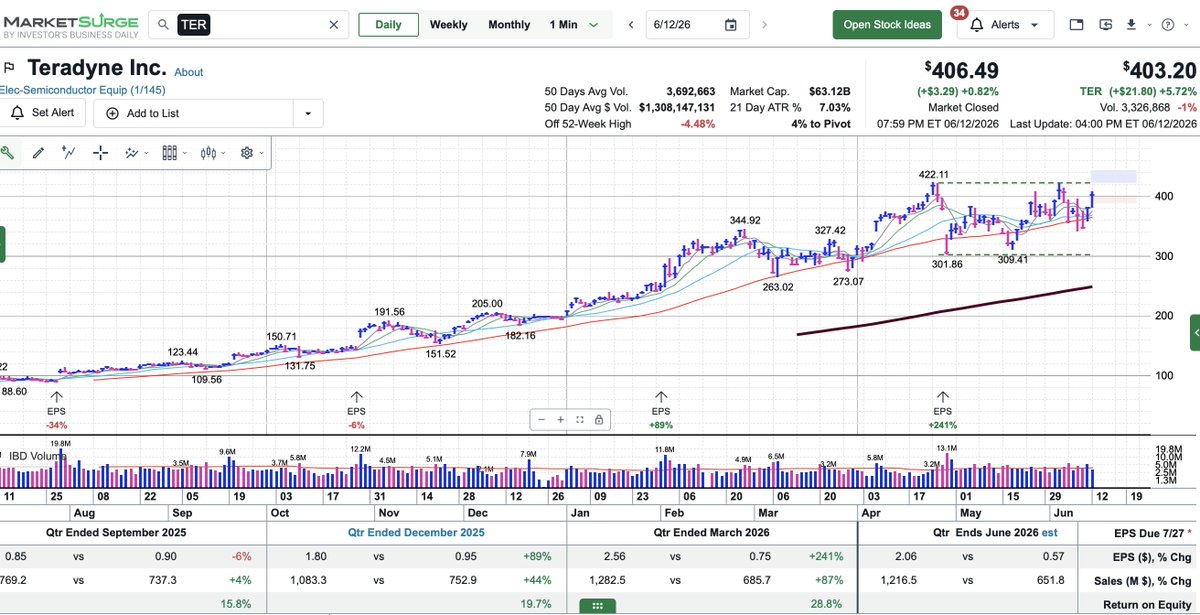Screen dimensions: 1200x615
Task: Open the About link
Action: pyautogui.click(x=188, y=72)
